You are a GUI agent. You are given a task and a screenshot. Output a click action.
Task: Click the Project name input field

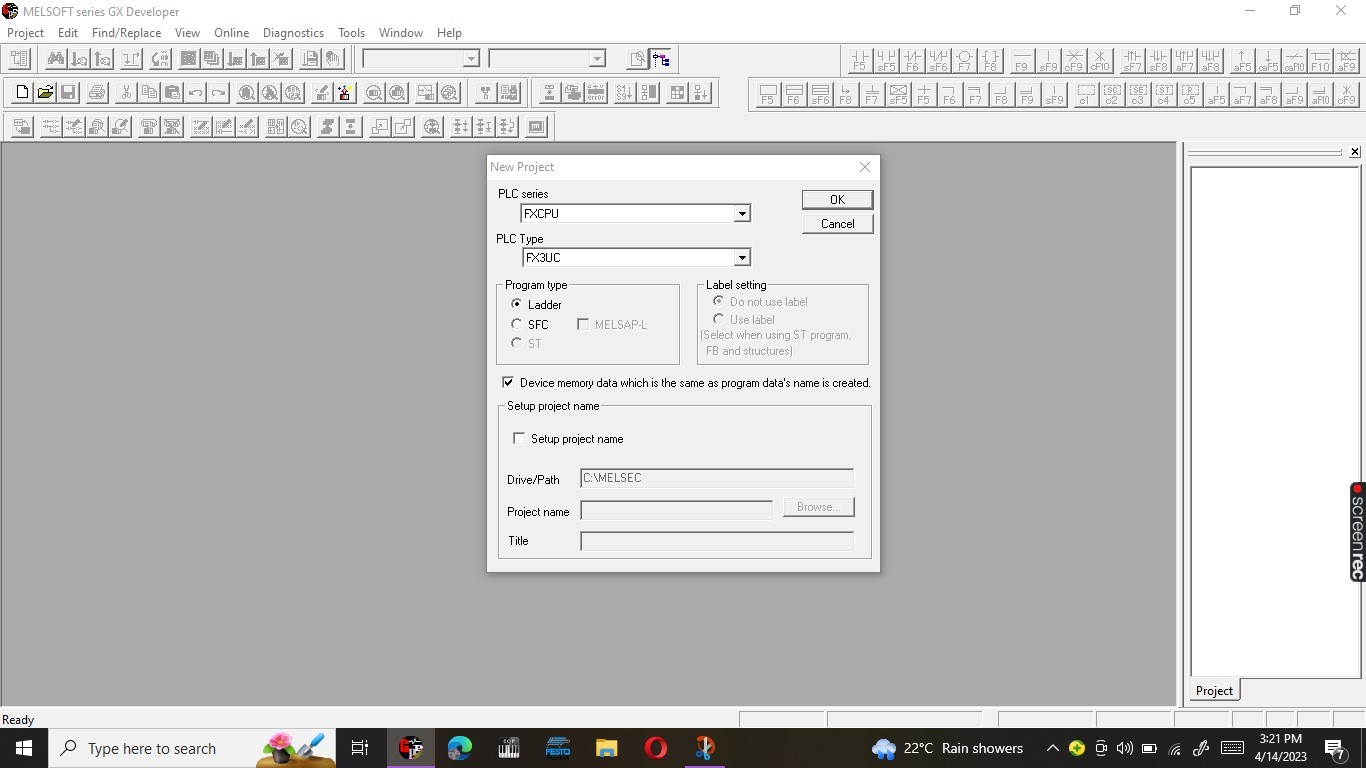(676, 511)
